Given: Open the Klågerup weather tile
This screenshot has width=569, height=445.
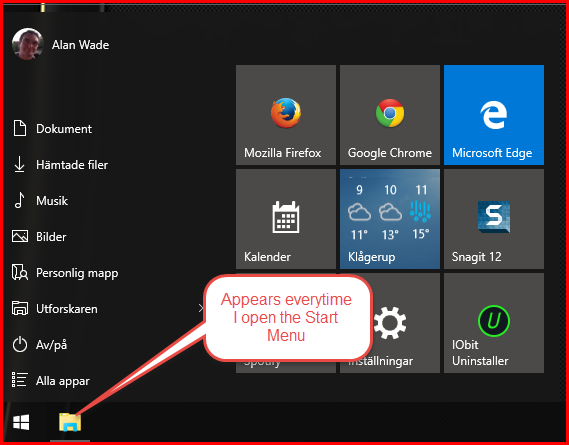Looking at the screenshot, I should coord(390,219).
